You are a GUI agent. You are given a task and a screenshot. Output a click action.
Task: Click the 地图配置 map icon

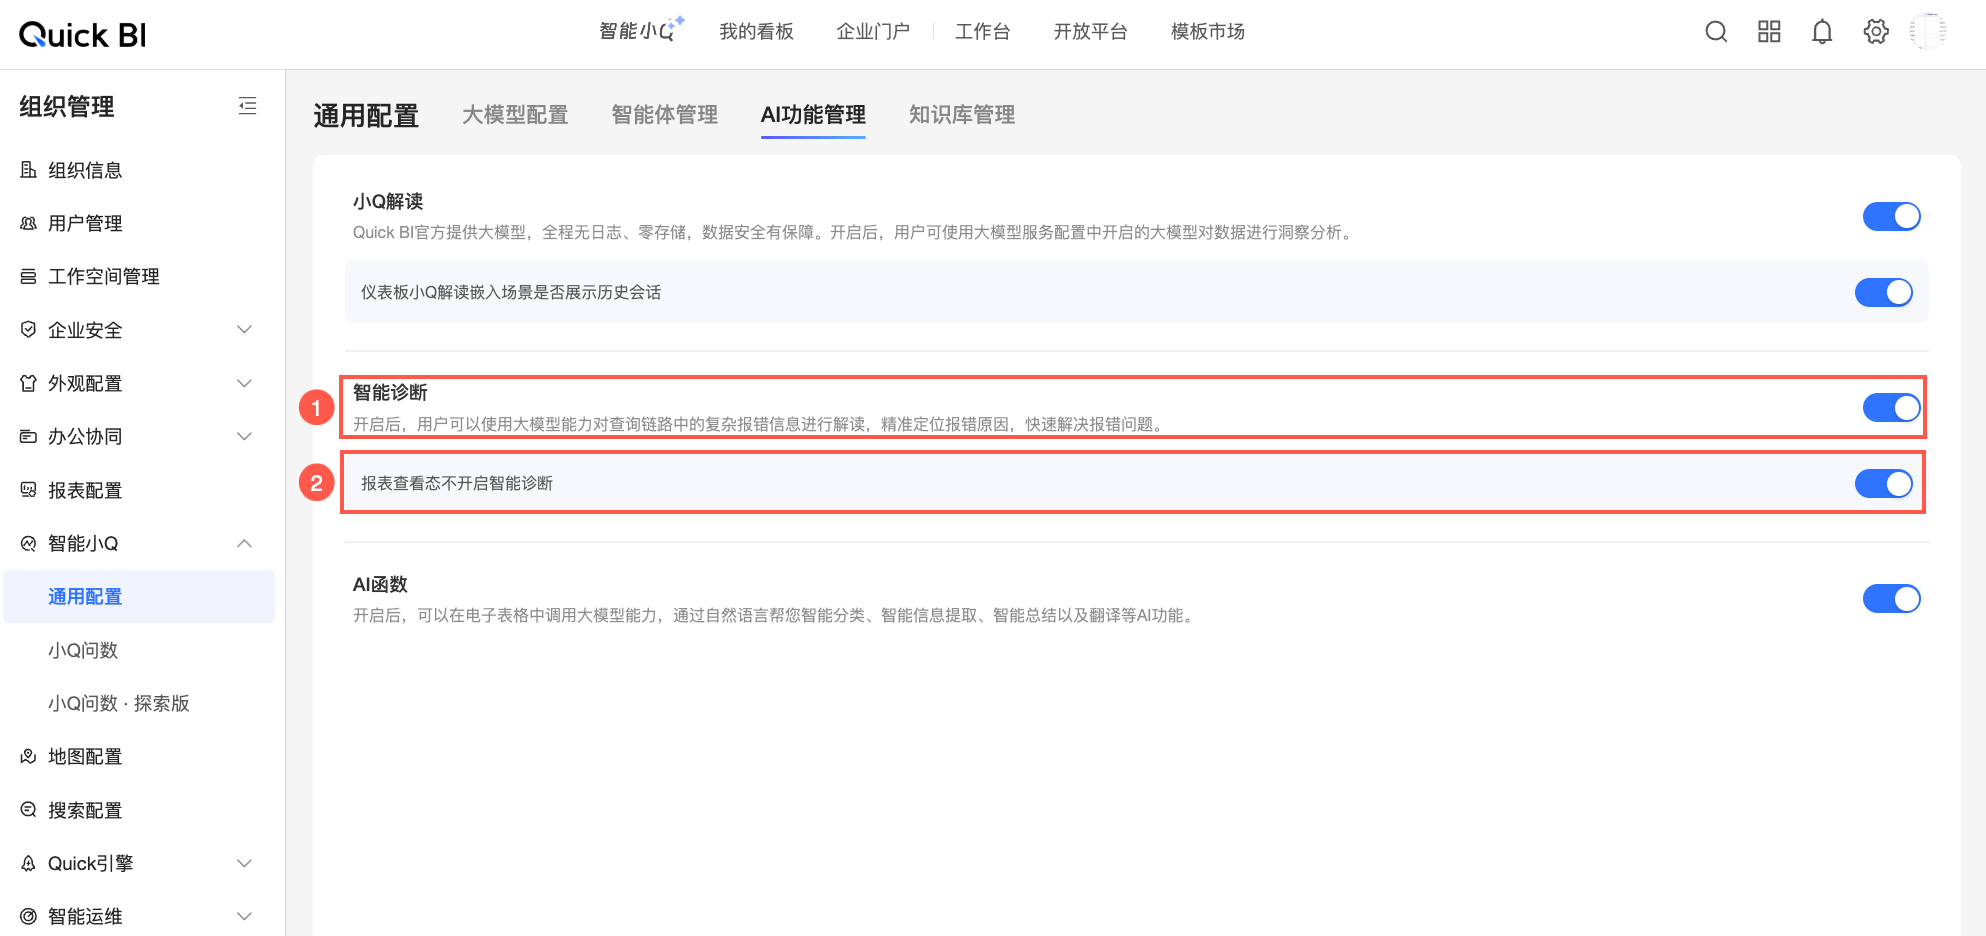(28, 756)
